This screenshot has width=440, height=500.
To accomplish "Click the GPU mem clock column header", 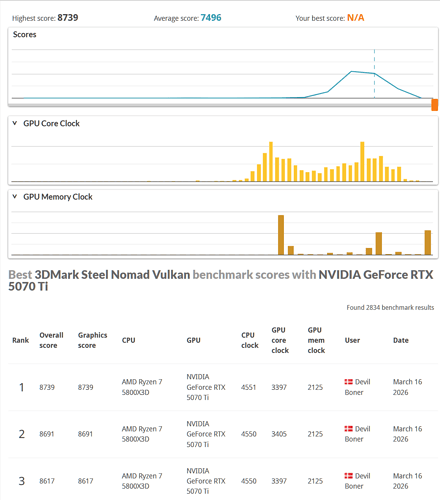I will (x=316, y=340).
